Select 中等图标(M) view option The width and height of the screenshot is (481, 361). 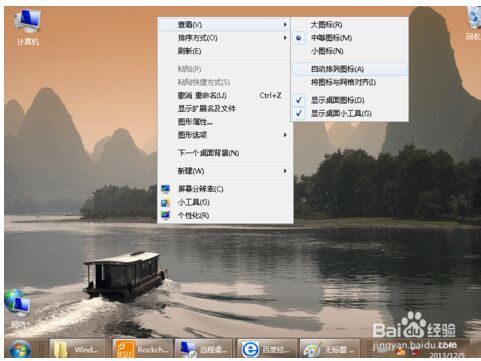pyautogui.click(x=349, y=38)
